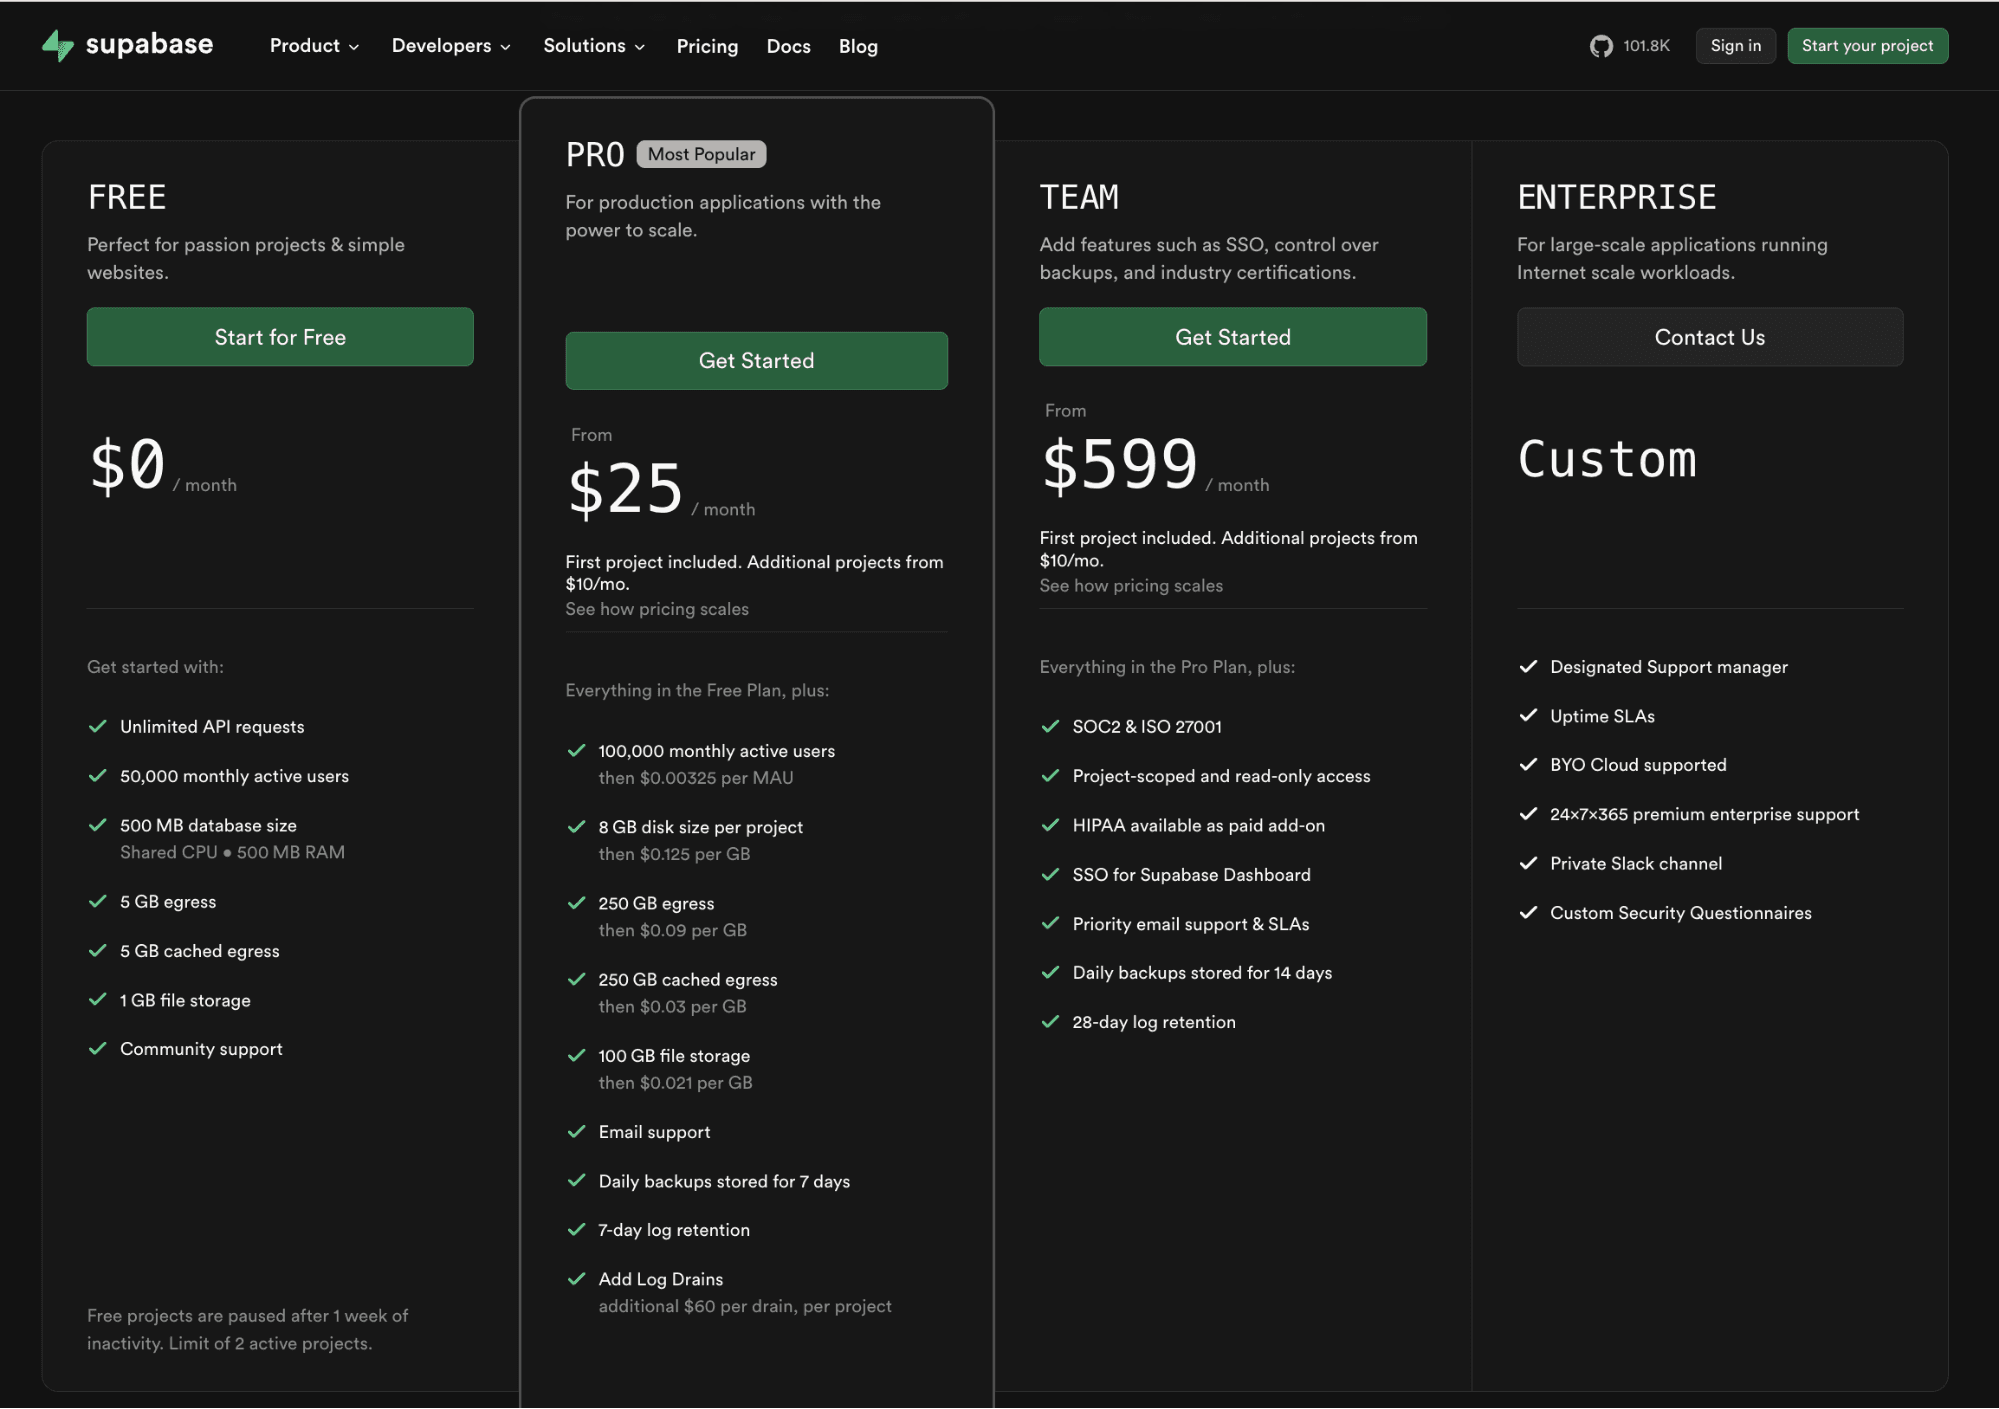This screenshot has width=1999, height=1409.
Task: Click Start for Free button
Action: pyautogui.click(x=280, y=337)
